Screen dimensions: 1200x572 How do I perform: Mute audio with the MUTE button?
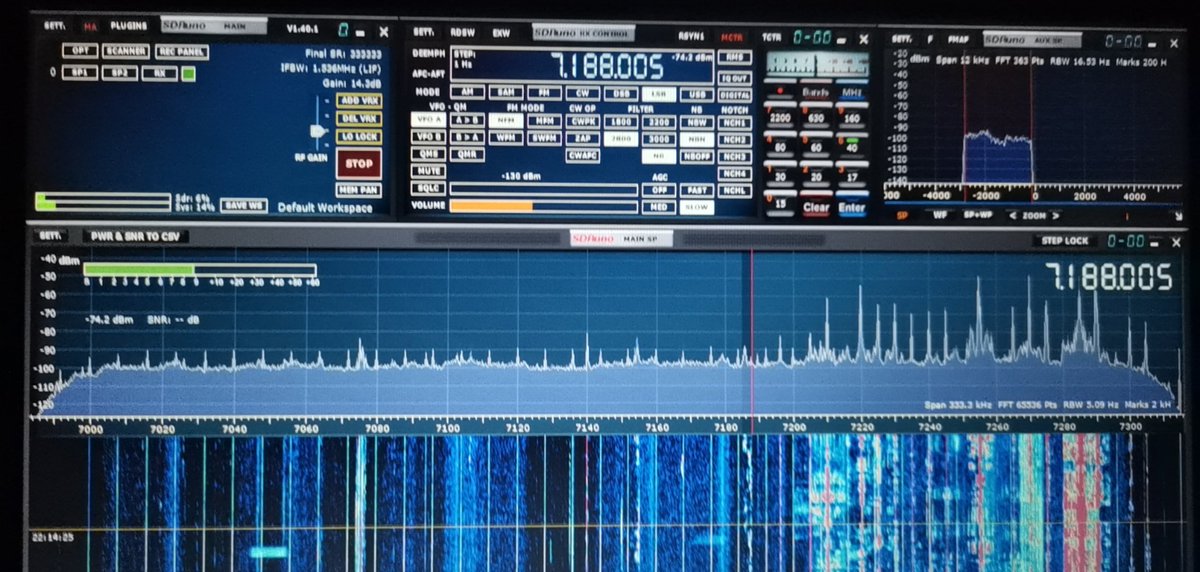tap(428, 171)
